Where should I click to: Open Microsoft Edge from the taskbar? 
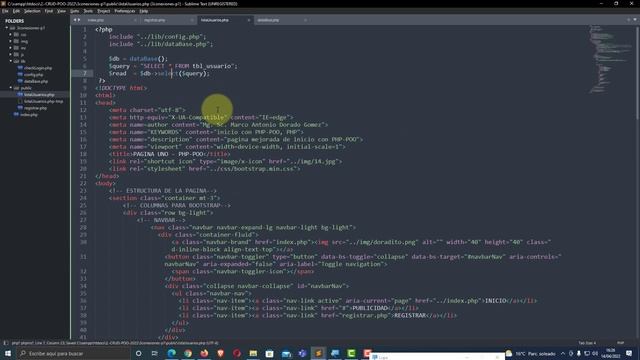tap(171, 353)
